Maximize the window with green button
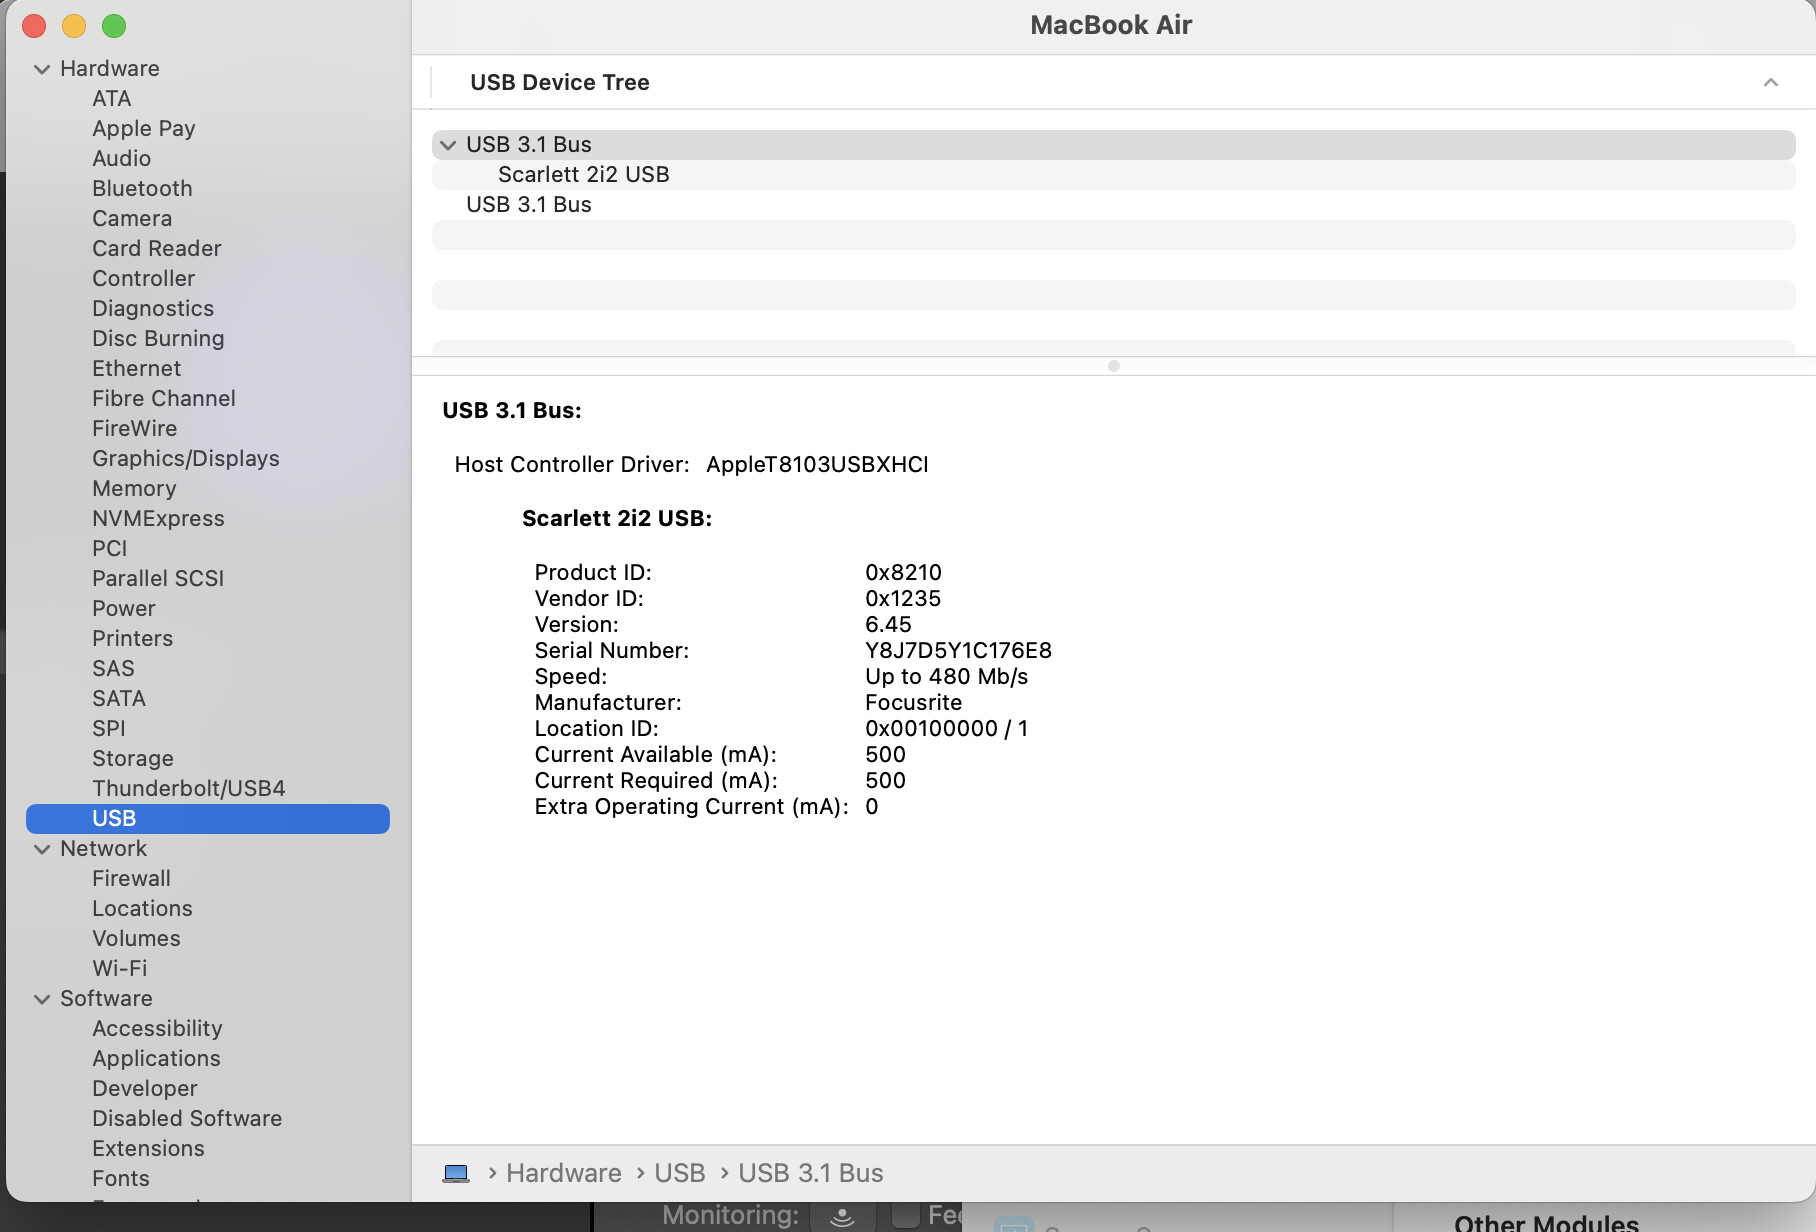This screenshot has height=1232, width=1816. pos(114,26)
